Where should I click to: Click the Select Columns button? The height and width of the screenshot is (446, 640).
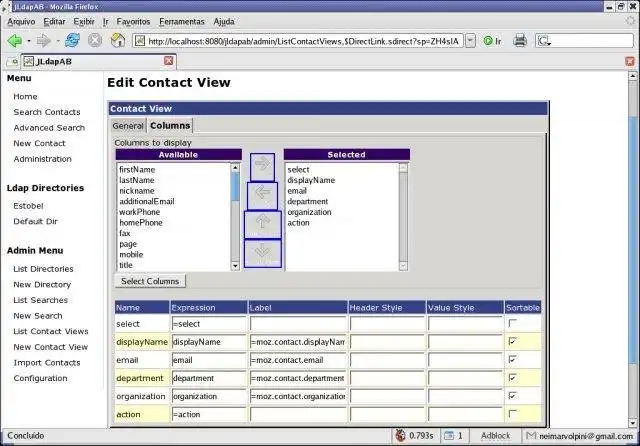150,281
